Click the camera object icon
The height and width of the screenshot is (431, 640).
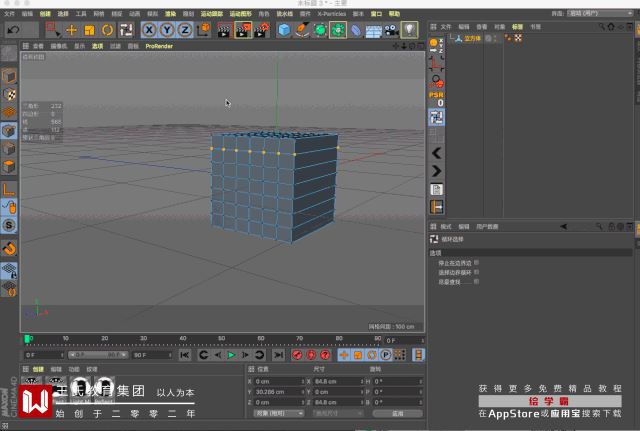tap(391, 30)
